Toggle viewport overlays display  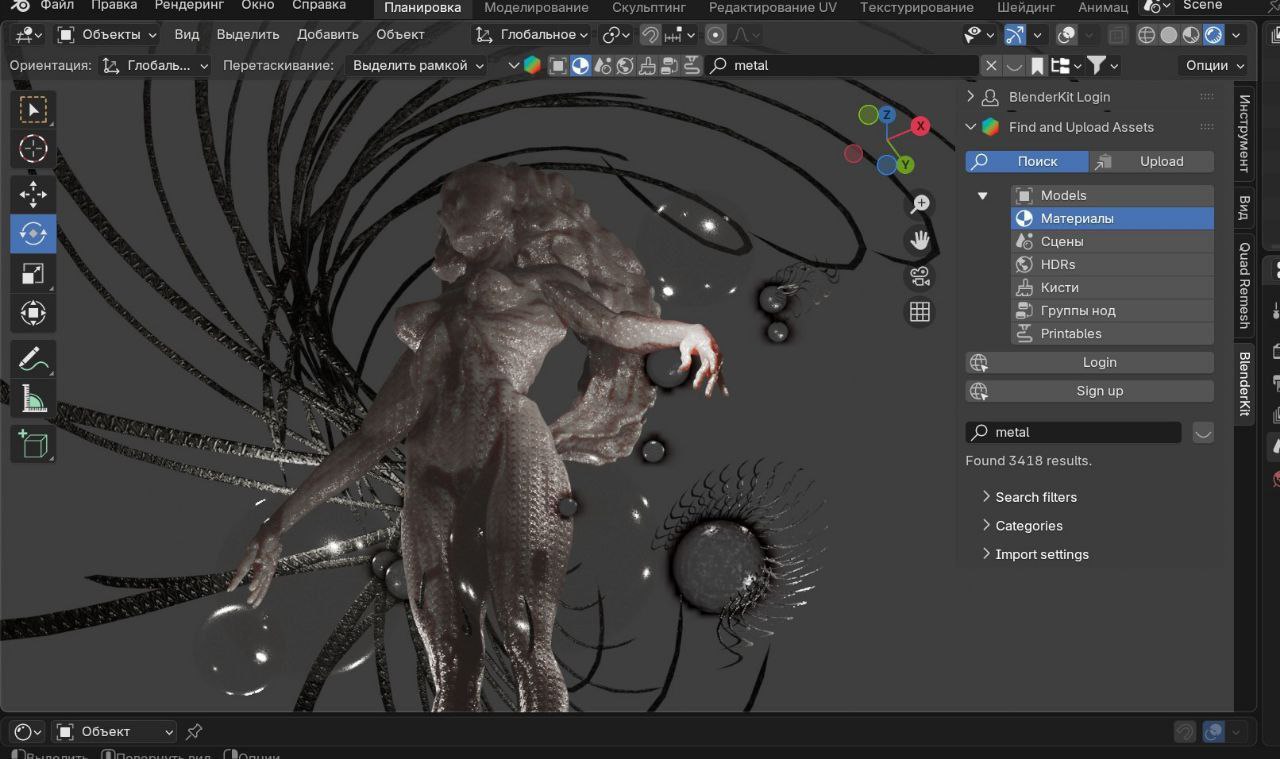[1067, 35]
